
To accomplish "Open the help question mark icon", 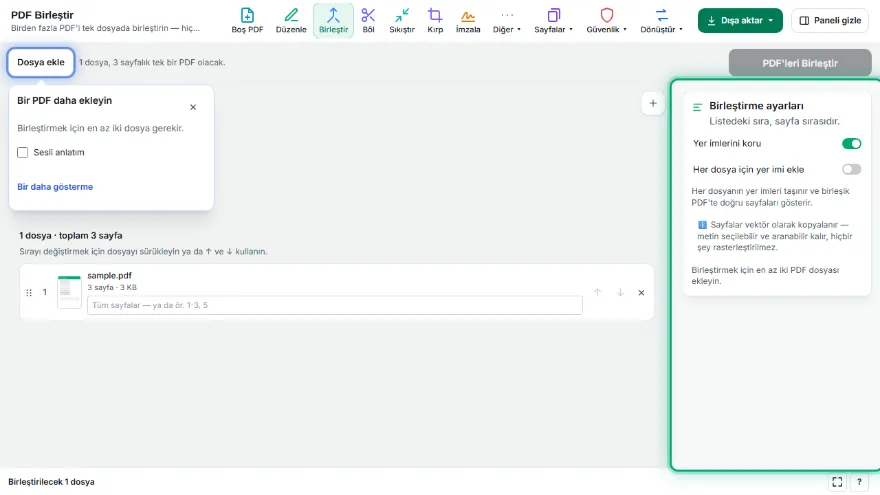I will click(x=859, y=482).
